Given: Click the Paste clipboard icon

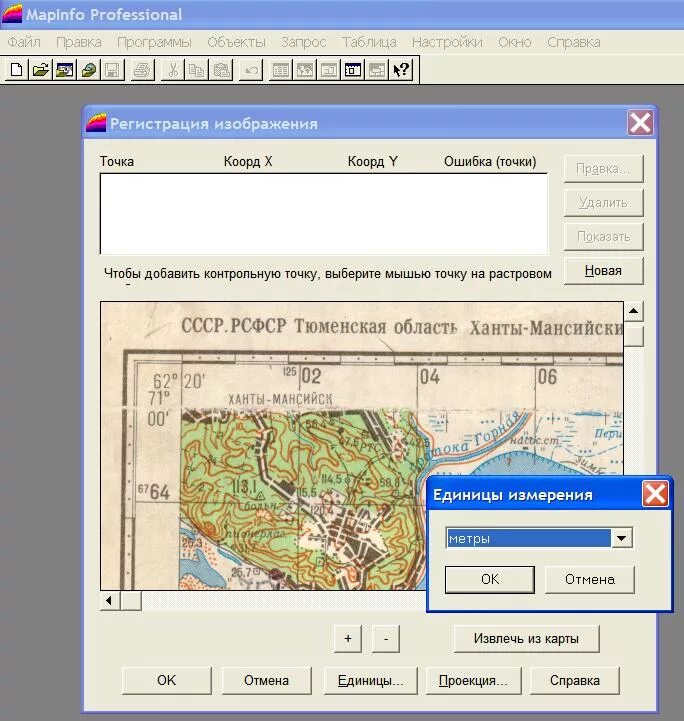Looking at the screenshot, I should 221,70.
